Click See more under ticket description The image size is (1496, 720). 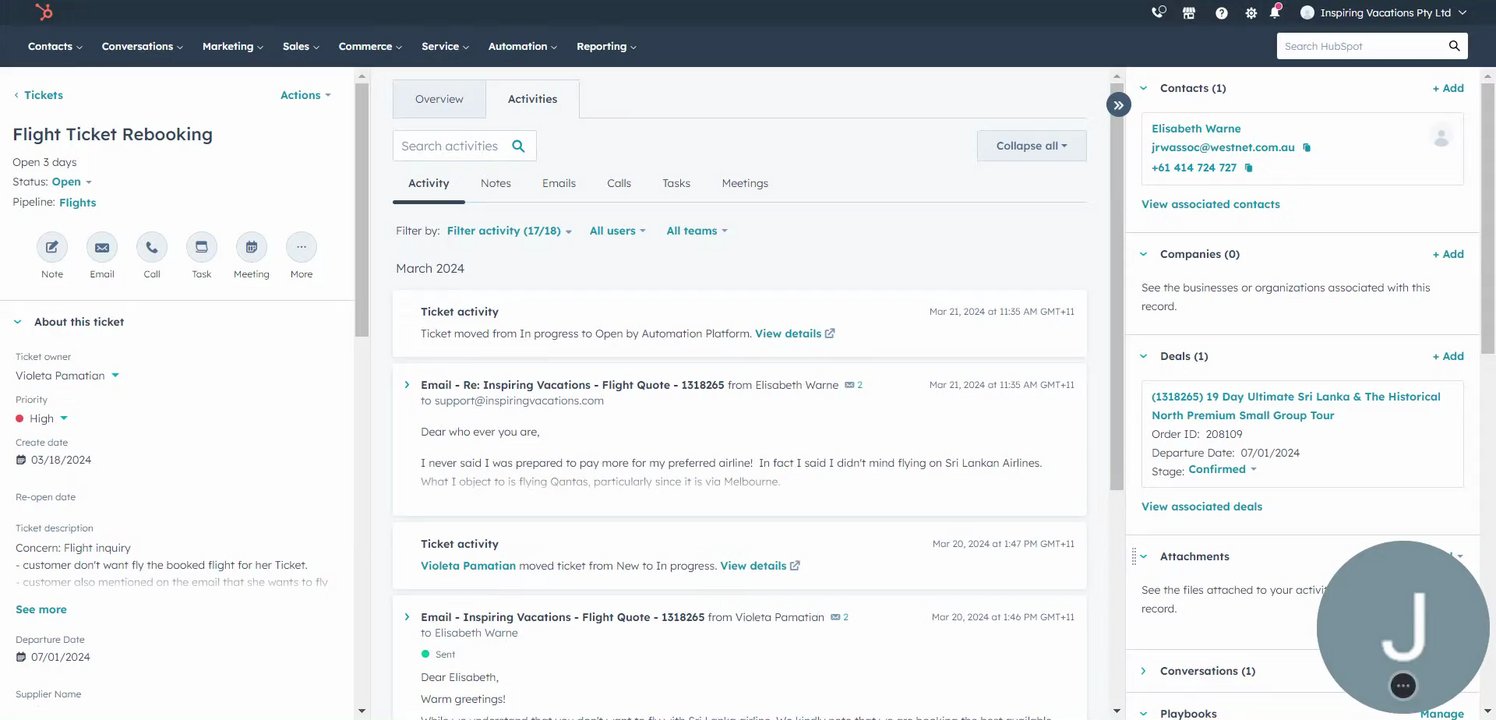[x=41, y=609]
